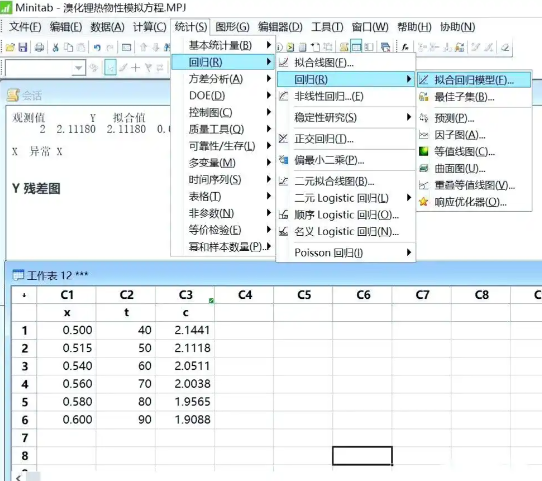Open the 工具(T) menu
The image size is (542, 481).
327,27
